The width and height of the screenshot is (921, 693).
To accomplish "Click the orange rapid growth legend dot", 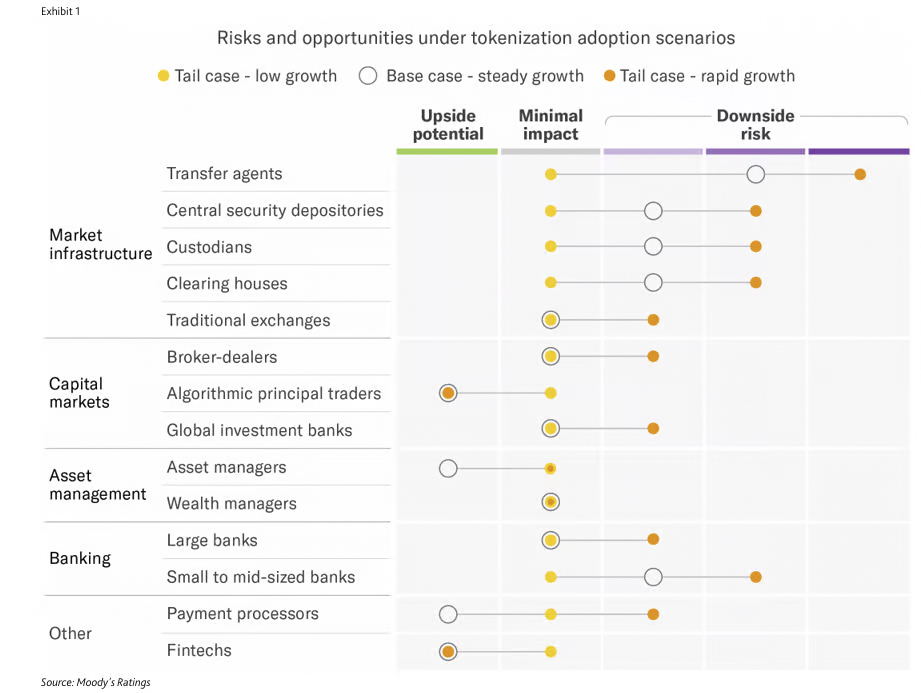I will click(x=609, y=76).
